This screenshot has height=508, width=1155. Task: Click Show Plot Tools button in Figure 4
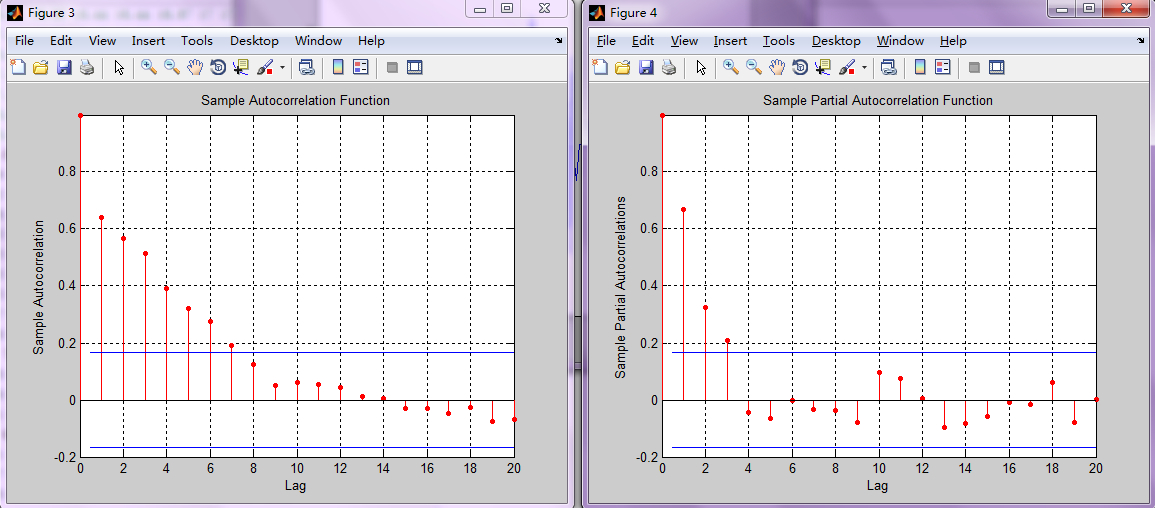(x=997, y=68)
